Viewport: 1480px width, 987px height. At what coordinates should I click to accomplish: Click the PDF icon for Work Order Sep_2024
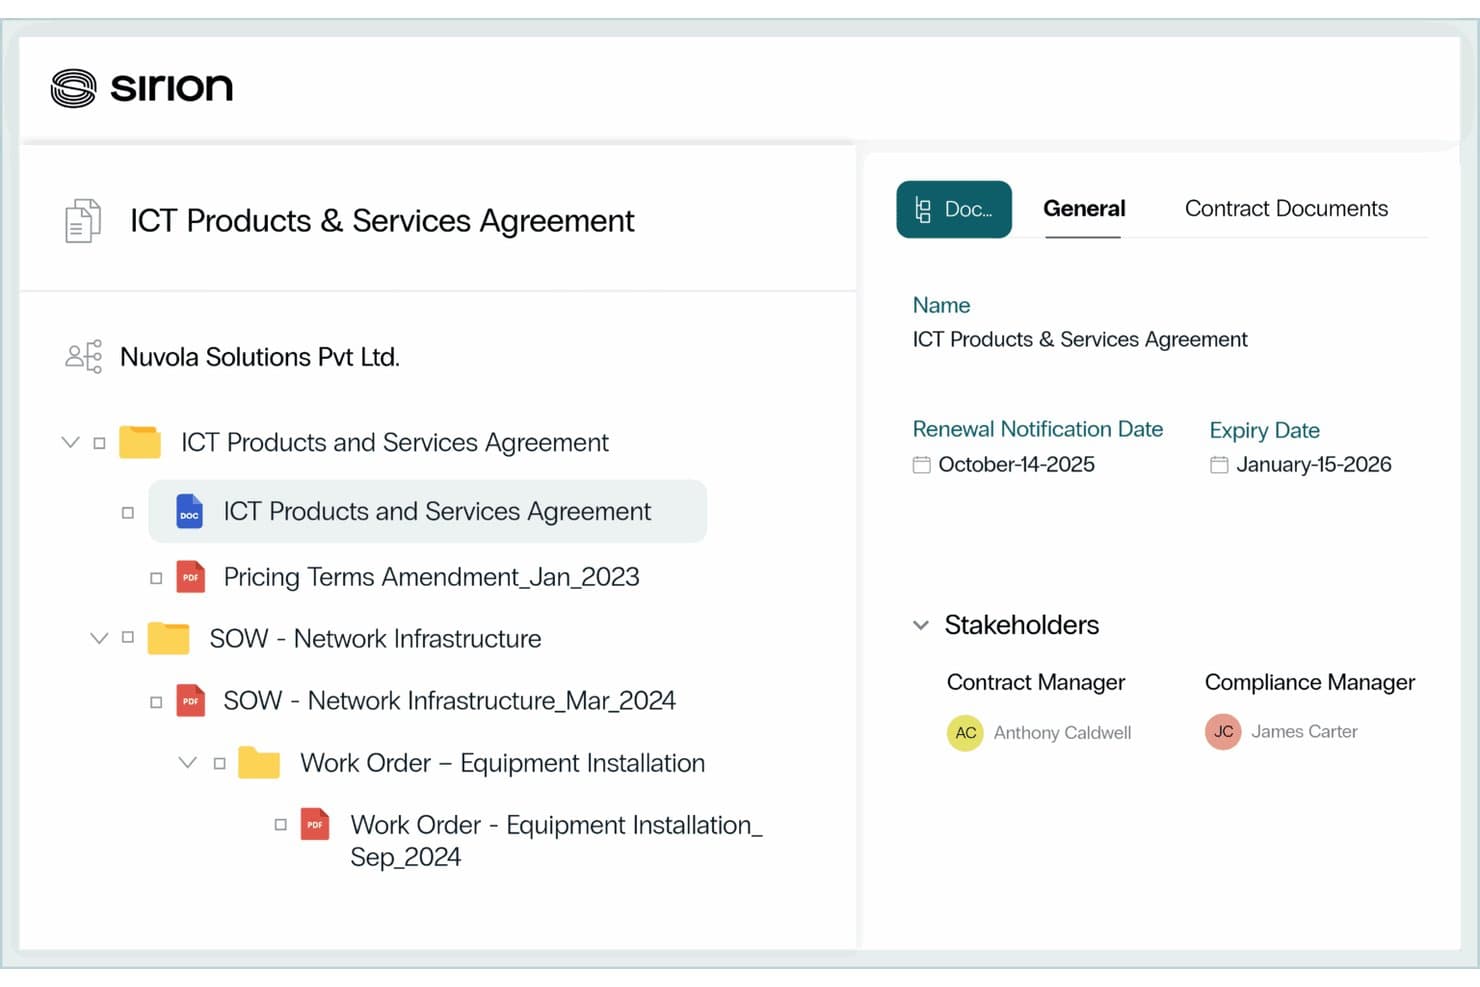[315, 824]
